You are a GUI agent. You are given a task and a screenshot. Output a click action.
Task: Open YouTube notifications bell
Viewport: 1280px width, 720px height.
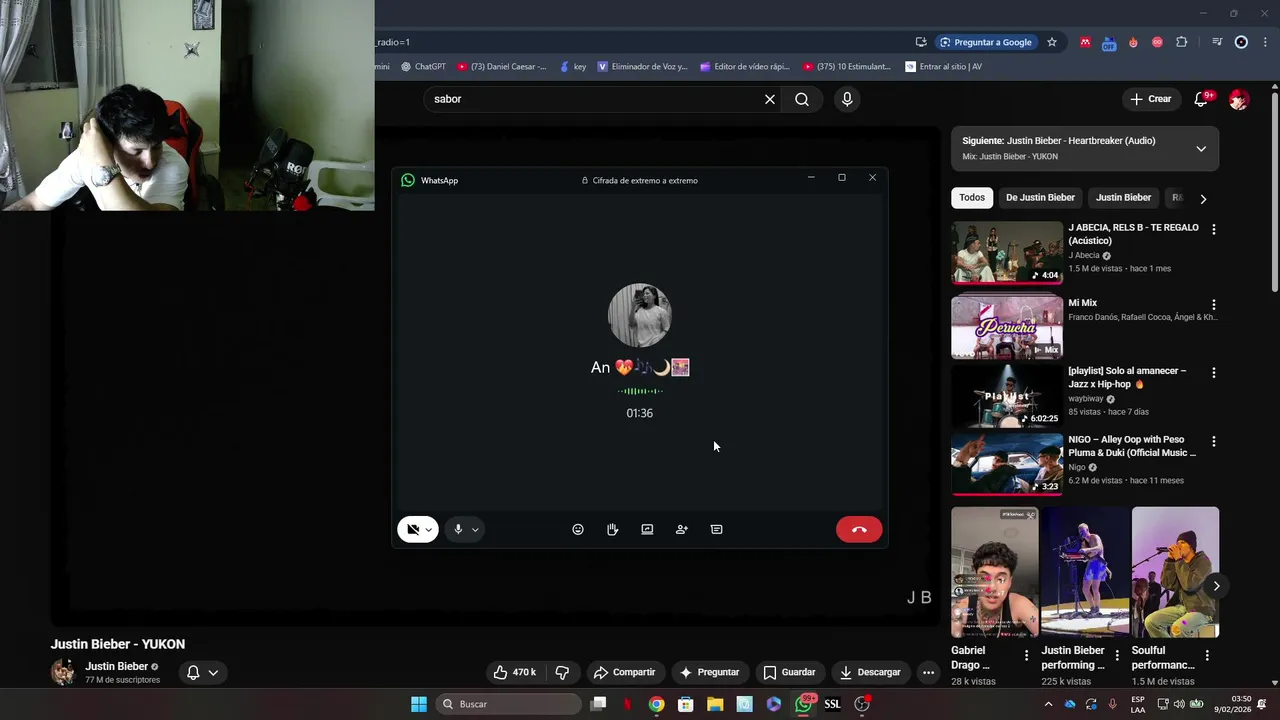[x=1202, y=99]
